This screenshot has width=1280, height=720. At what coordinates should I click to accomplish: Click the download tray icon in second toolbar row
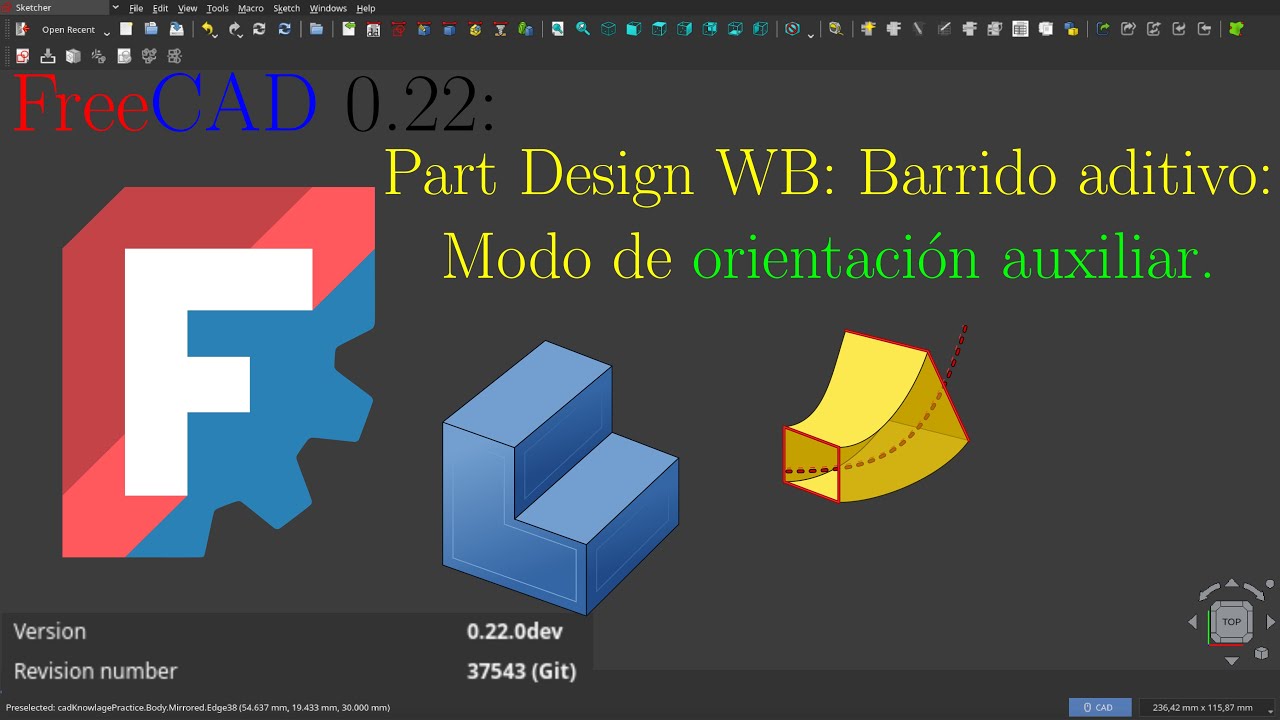(47, 56)
